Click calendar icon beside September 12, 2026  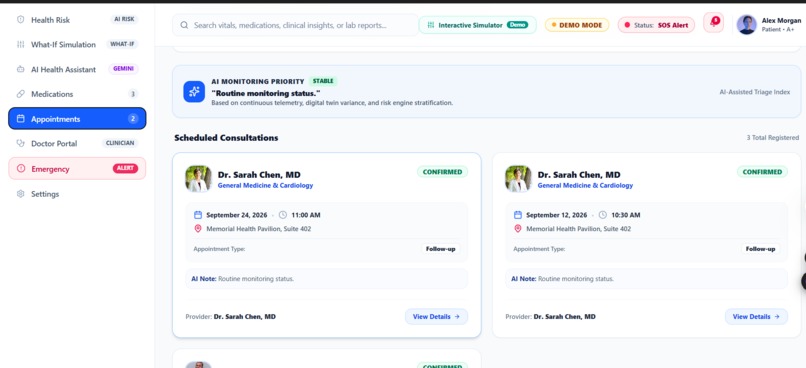coord(518,215)
